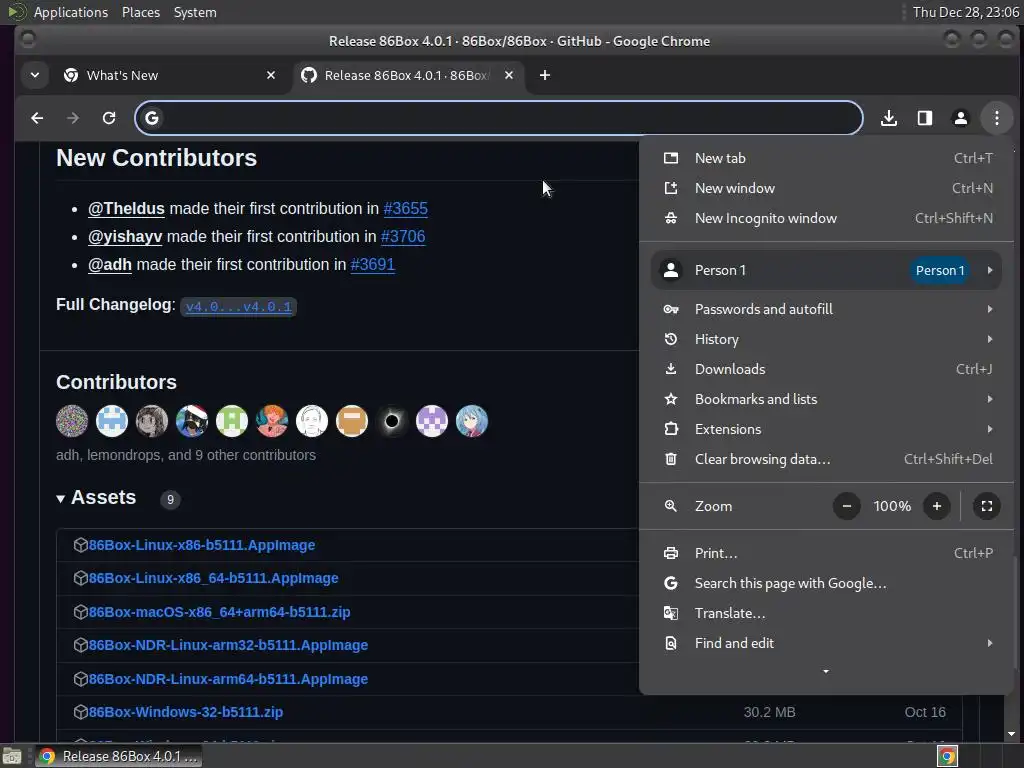
Task: Download 86Box-Windows-32-b5111.zip
Action: tap(185, 712)
